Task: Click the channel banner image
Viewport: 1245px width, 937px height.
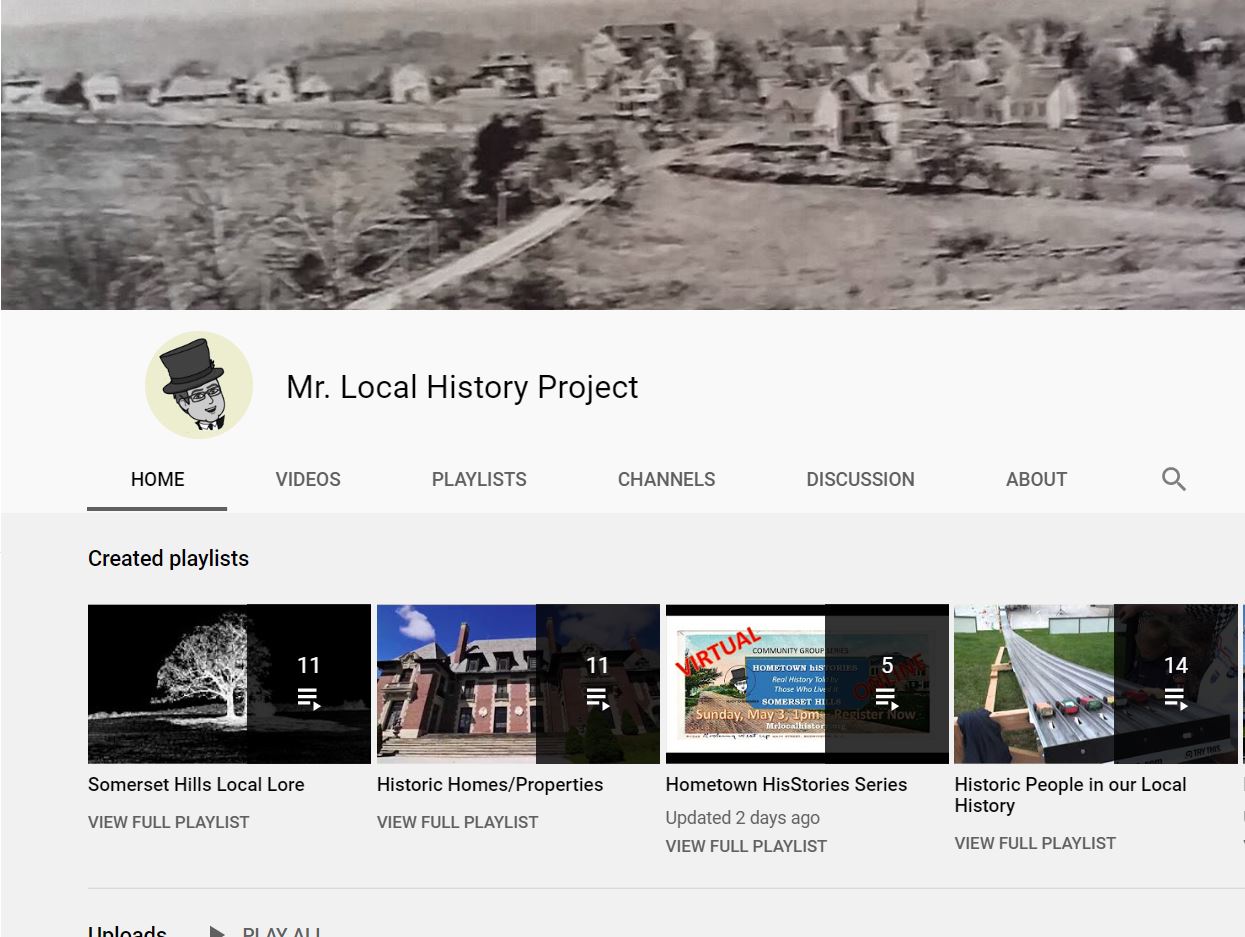Action: pyautogui.click(x=622, y=150)
